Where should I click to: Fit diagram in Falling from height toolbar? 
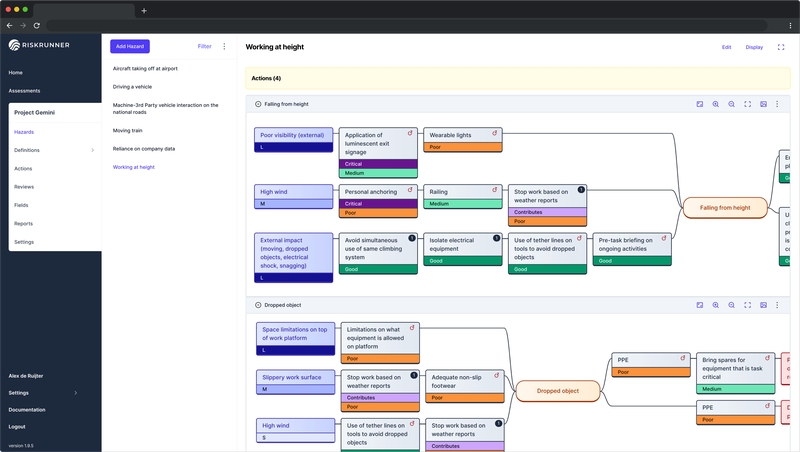[699, 104]
